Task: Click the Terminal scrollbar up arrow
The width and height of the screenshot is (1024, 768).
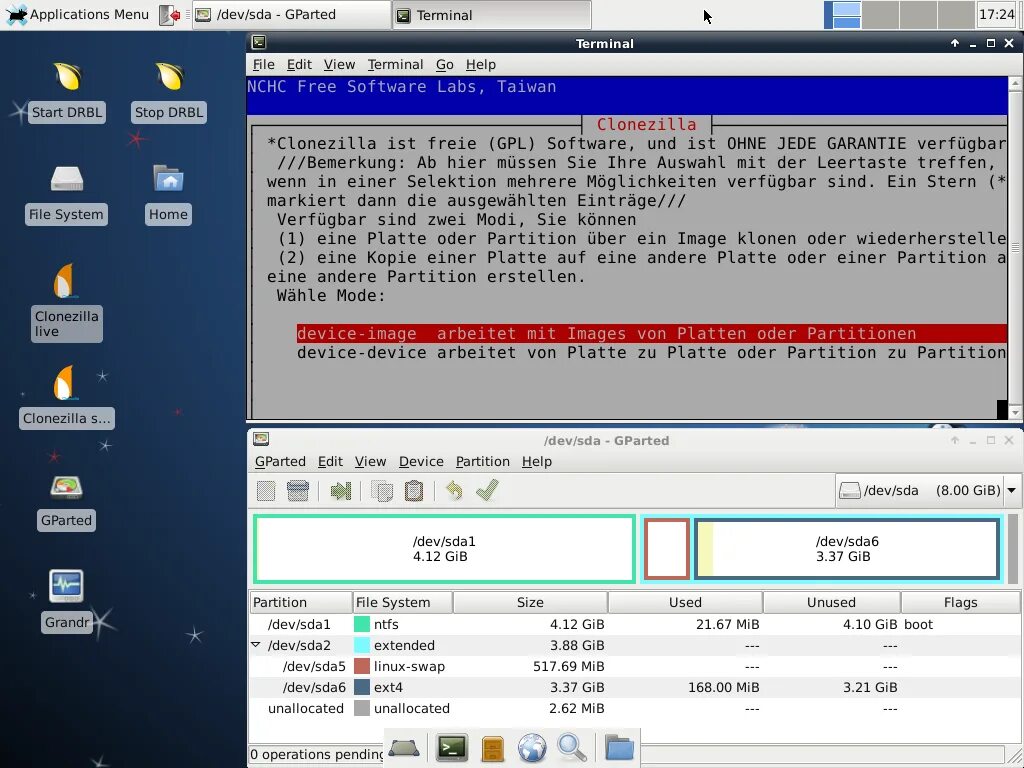Action: 1015,84
